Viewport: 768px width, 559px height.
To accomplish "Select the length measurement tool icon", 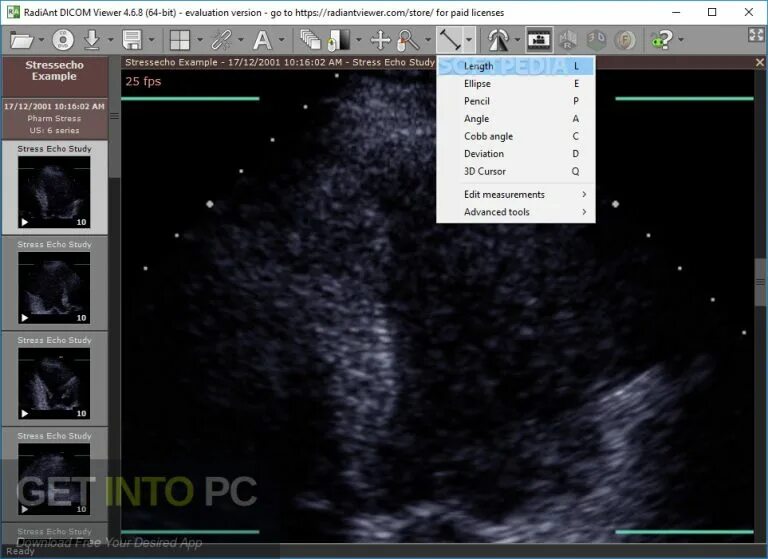I will pos(450,40).
